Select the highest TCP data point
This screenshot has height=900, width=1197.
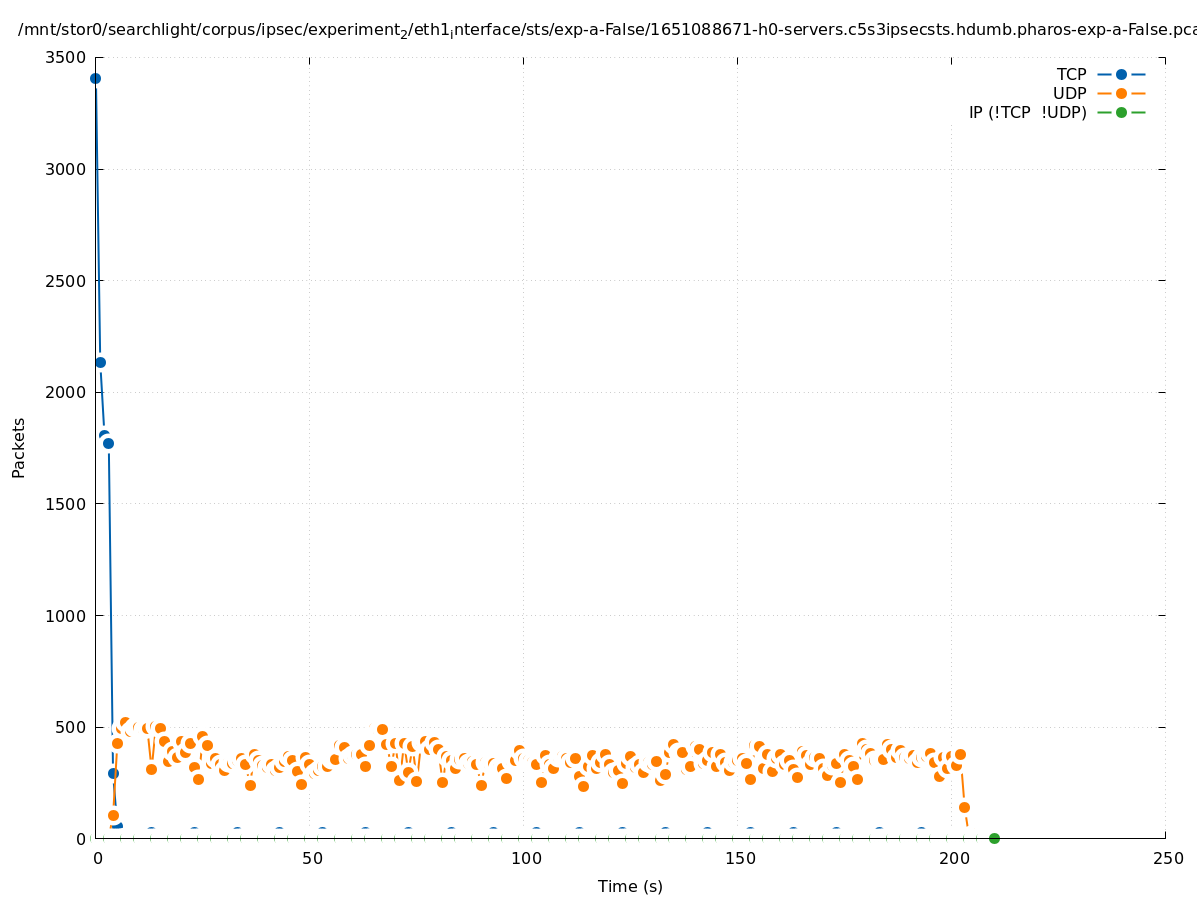coord(95,78)
